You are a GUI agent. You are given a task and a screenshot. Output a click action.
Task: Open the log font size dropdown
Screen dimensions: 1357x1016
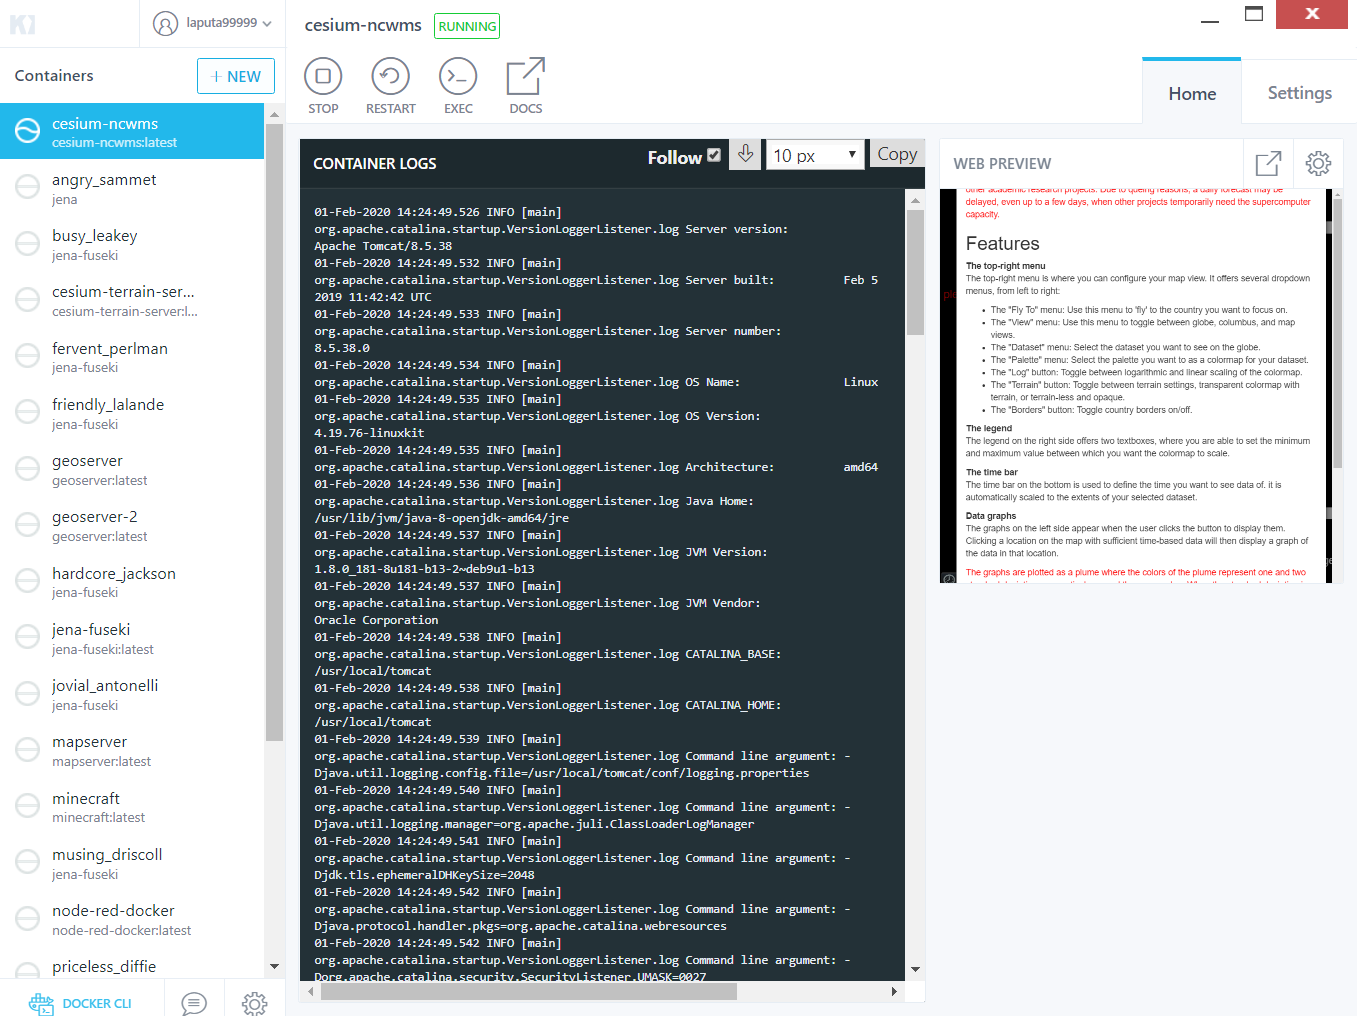(x=814, y=155)
